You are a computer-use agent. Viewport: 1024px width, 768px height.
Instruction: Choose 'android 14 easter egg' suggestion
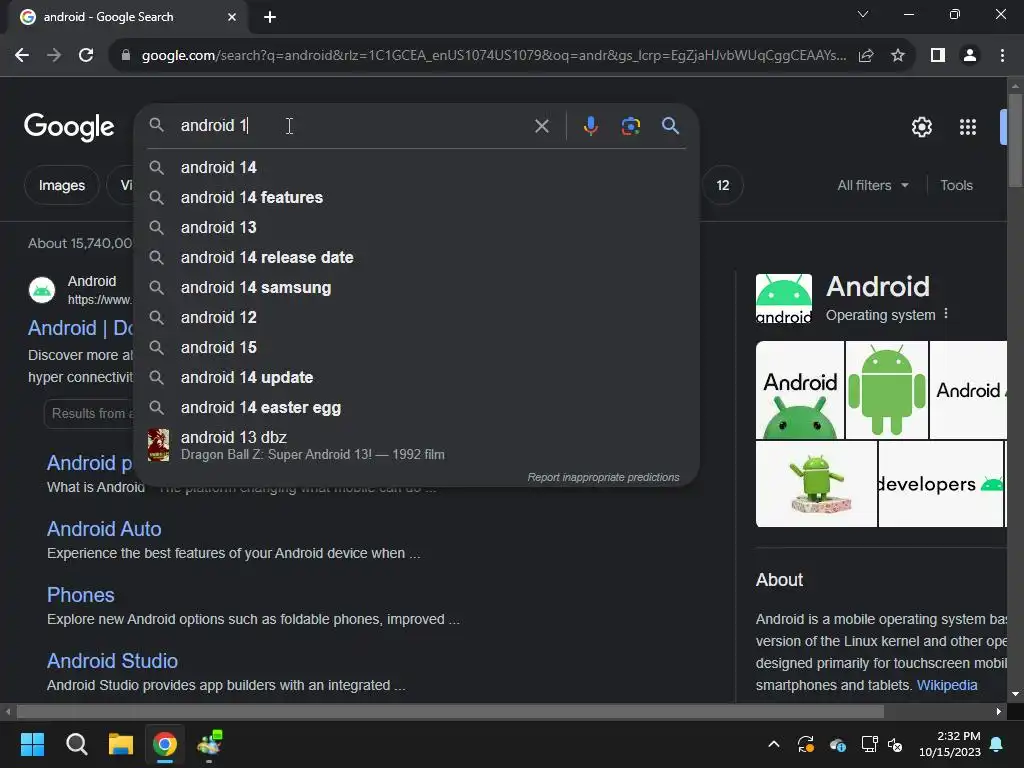[416, 408]
